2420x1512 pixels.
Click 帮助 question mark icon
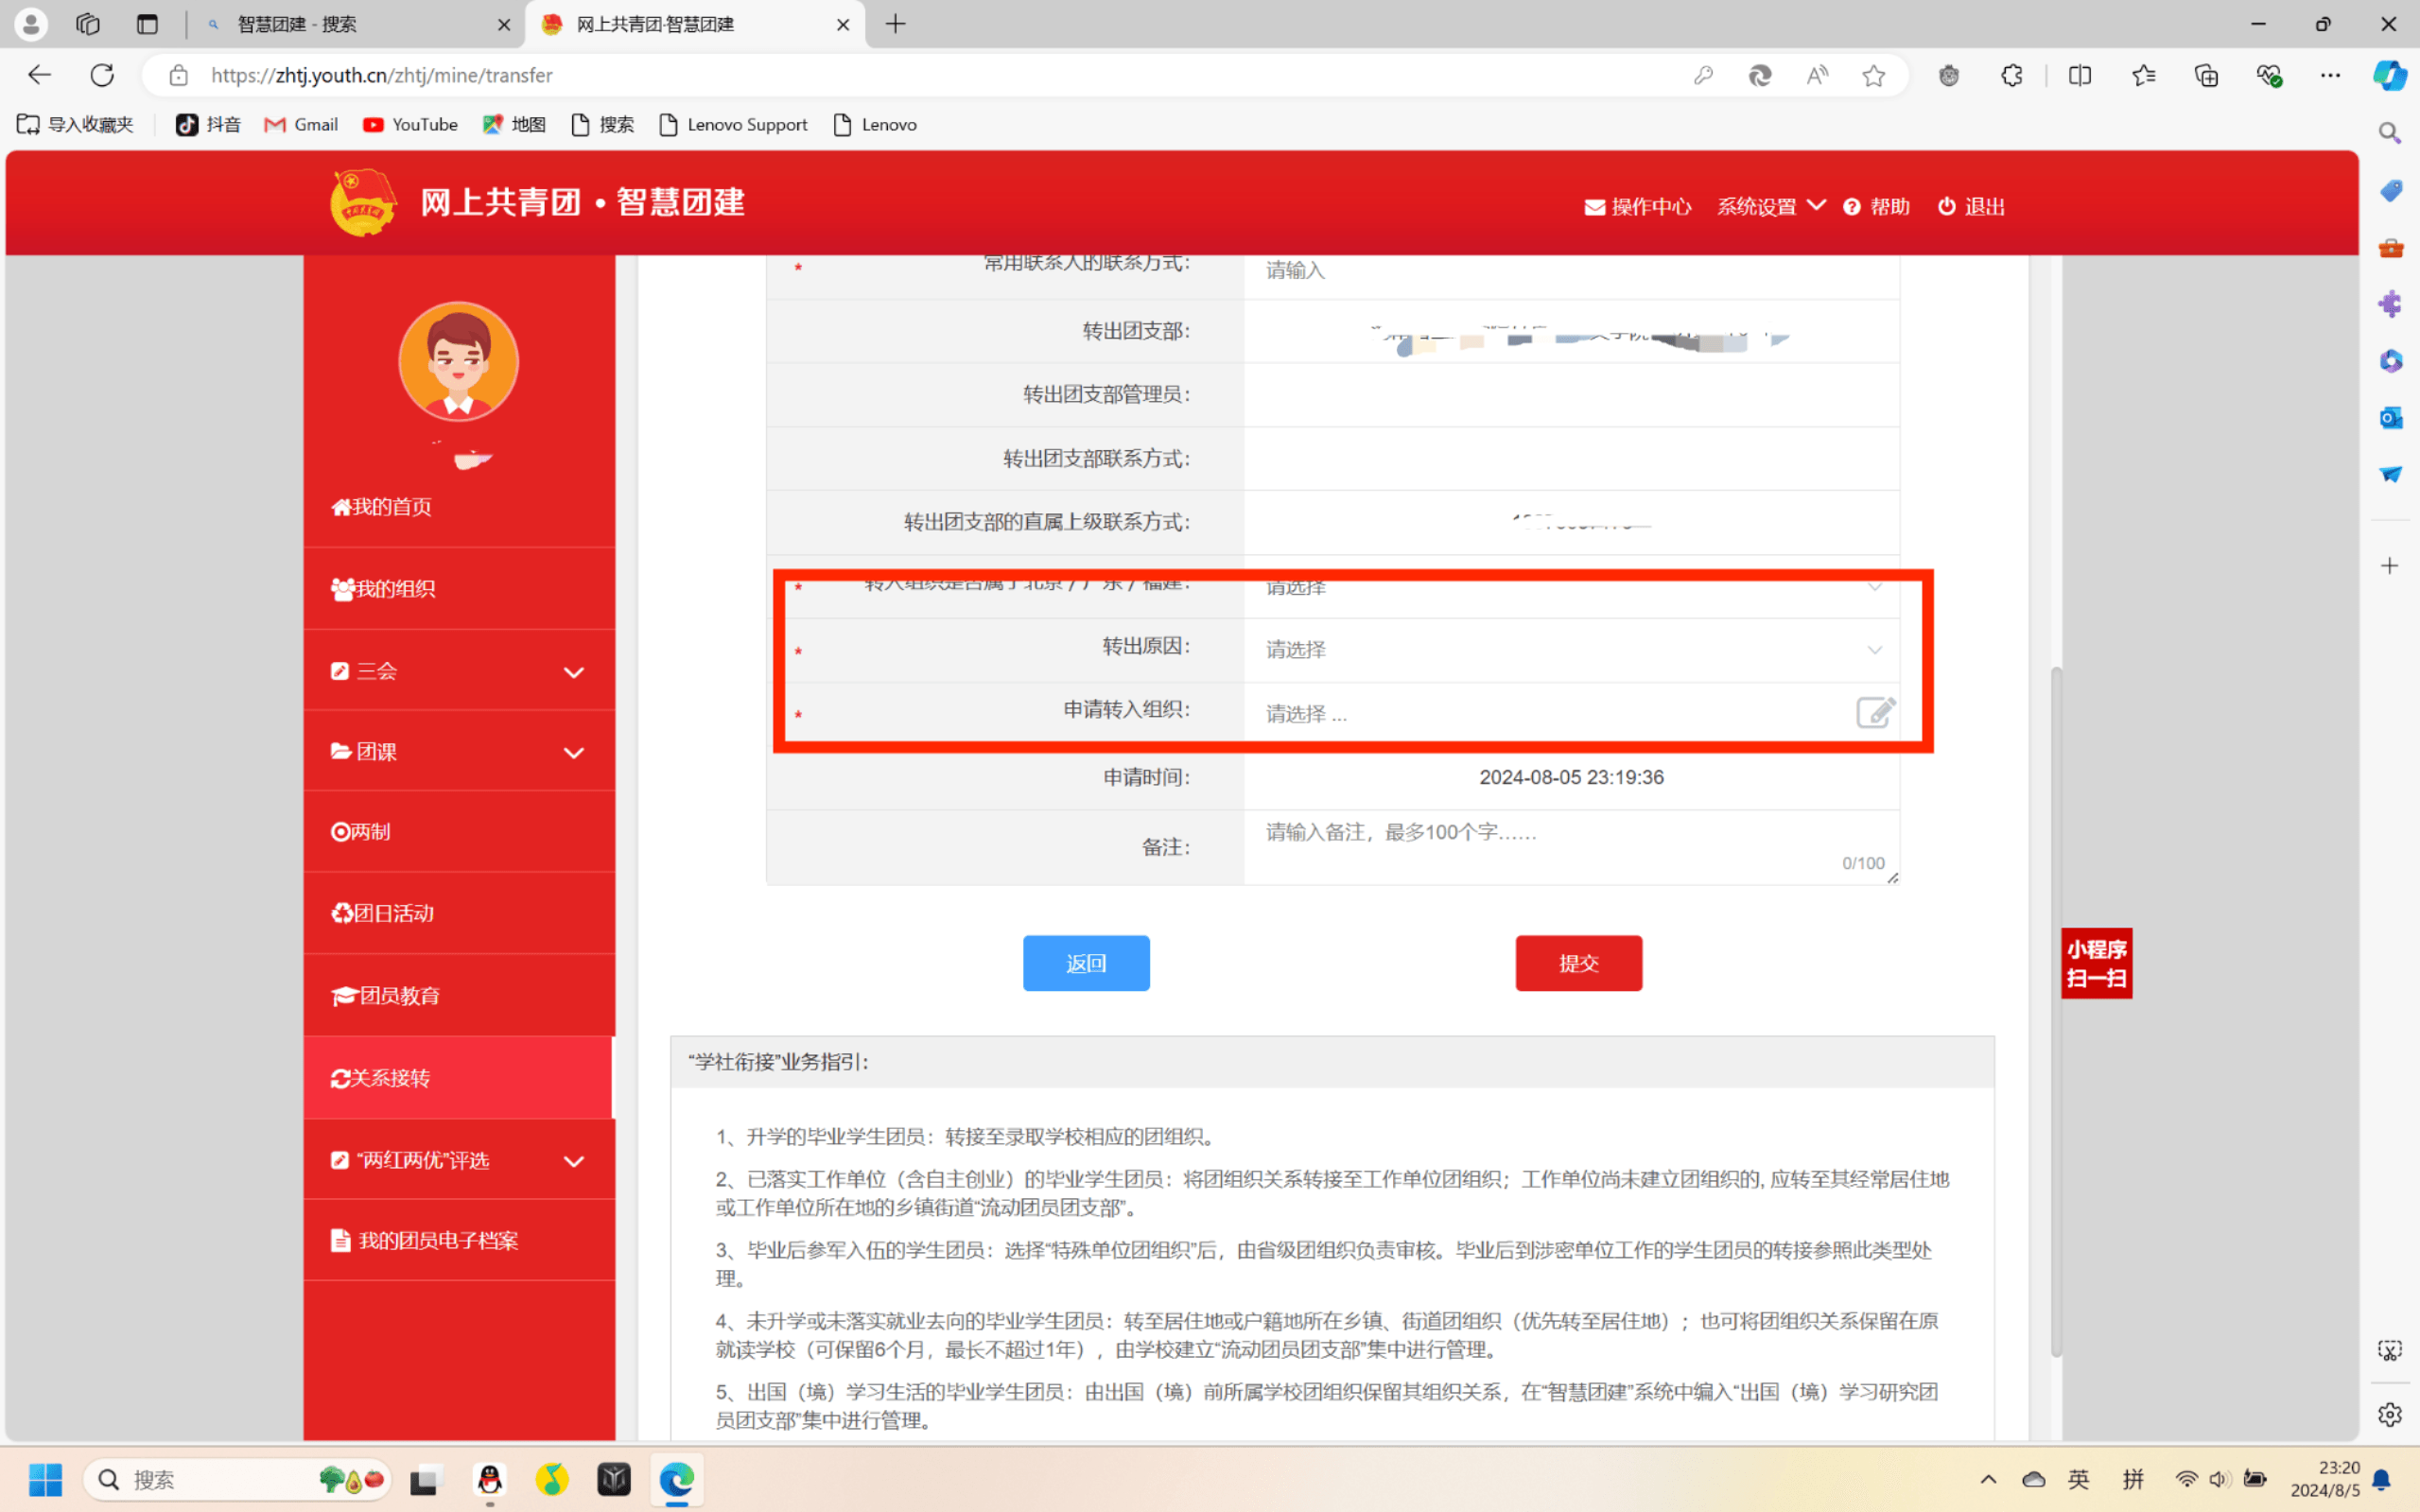[x=1852, y=207]
